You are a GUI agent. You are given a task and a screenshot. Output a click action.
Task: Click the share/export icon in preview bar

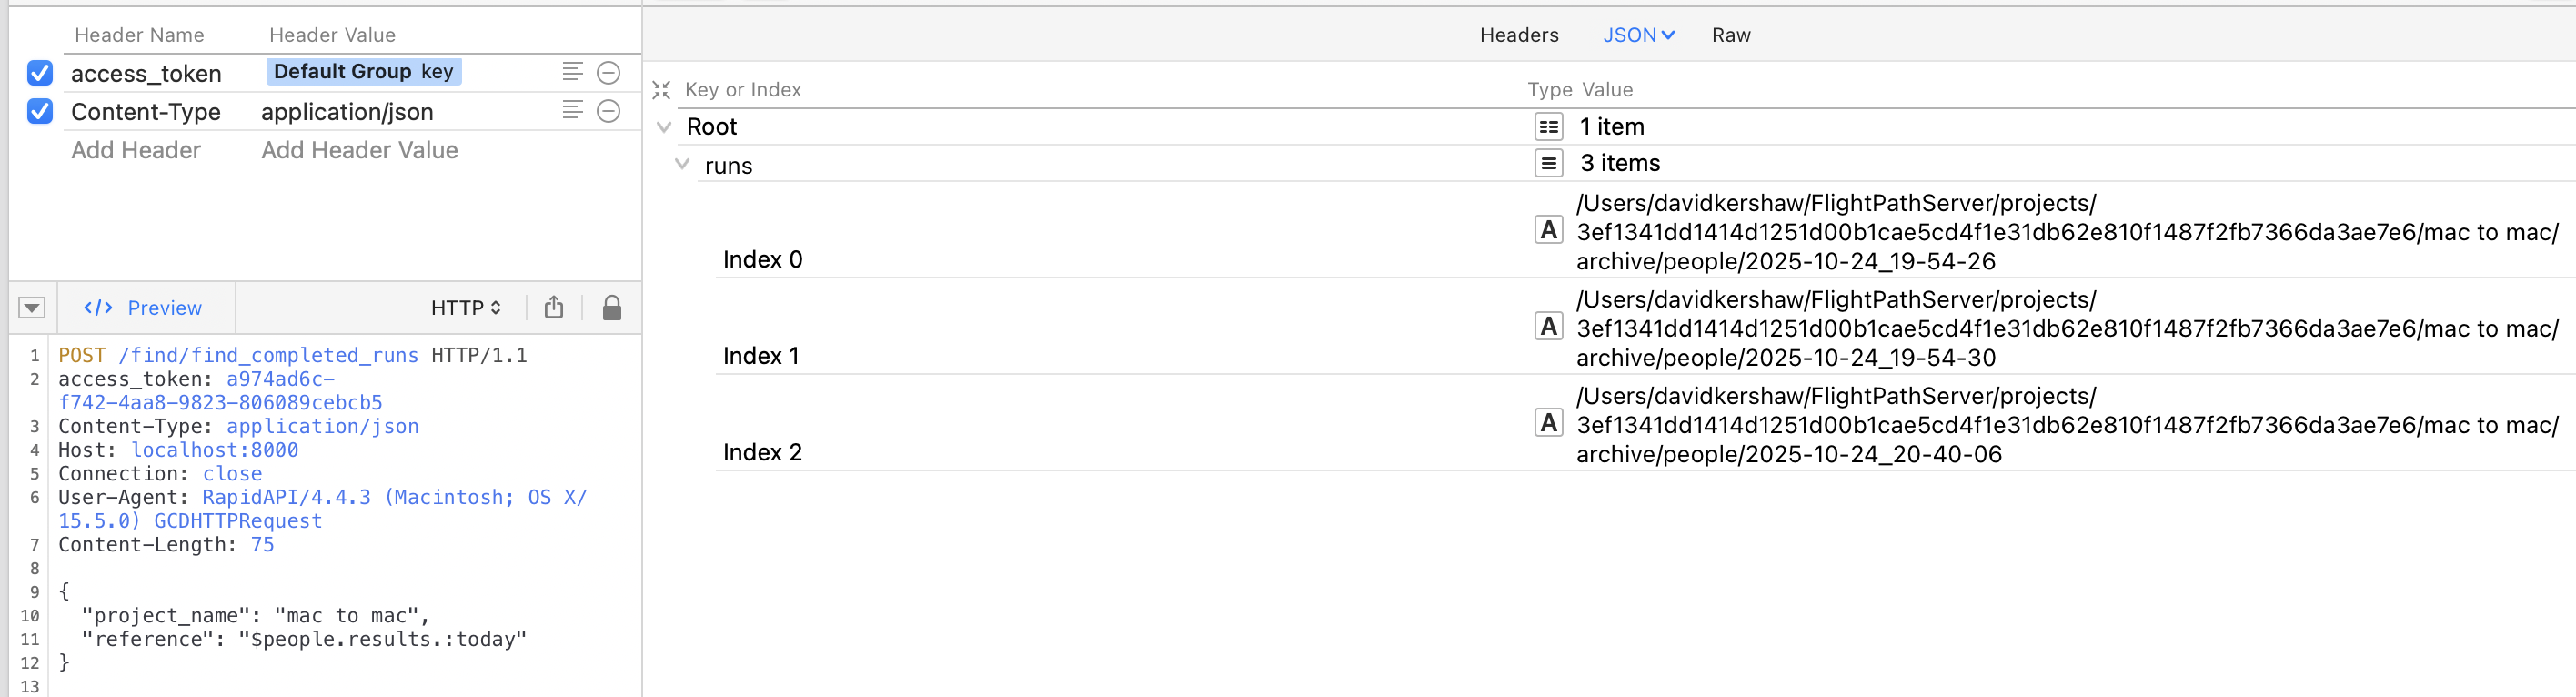tap(554, 308)
